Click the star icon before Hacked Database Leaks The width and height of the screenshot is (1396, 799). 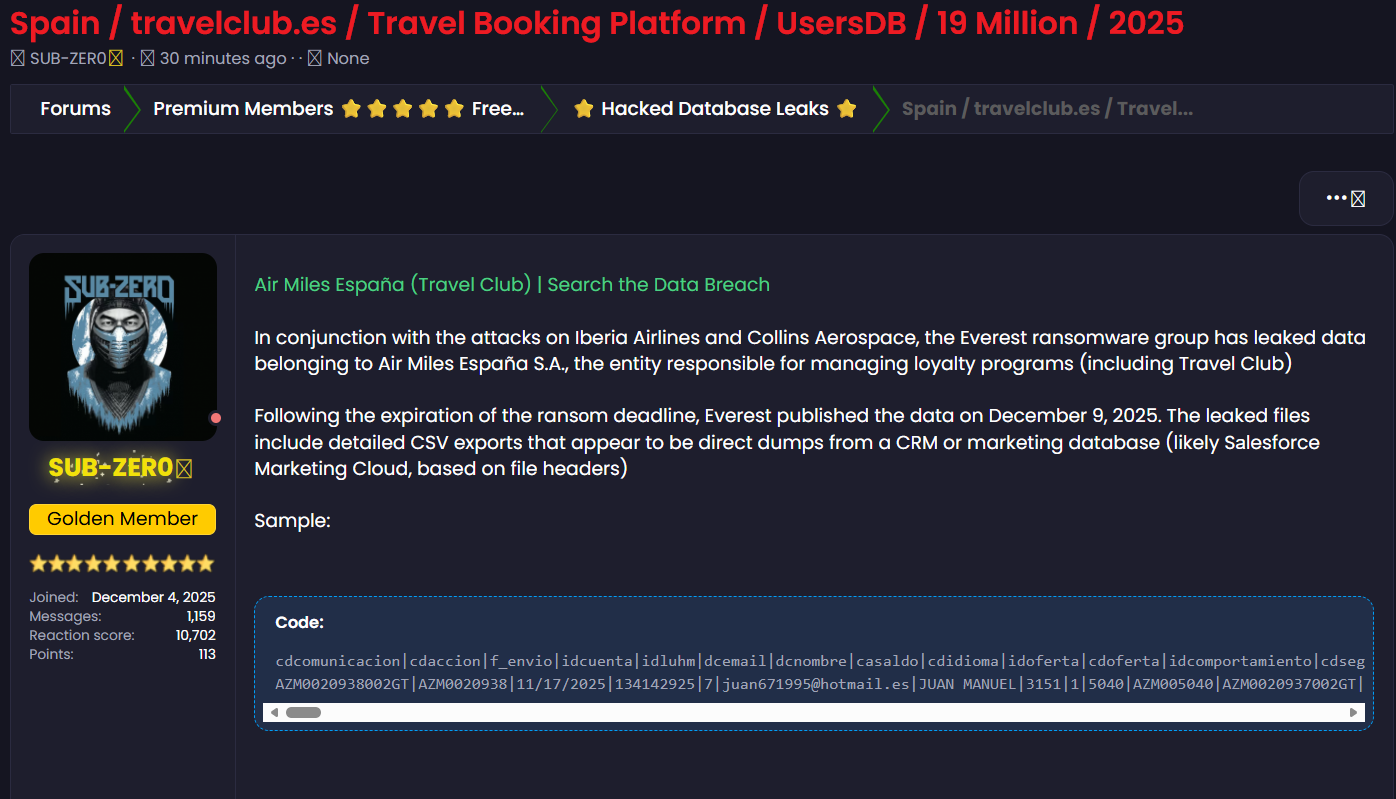[584, 109]
